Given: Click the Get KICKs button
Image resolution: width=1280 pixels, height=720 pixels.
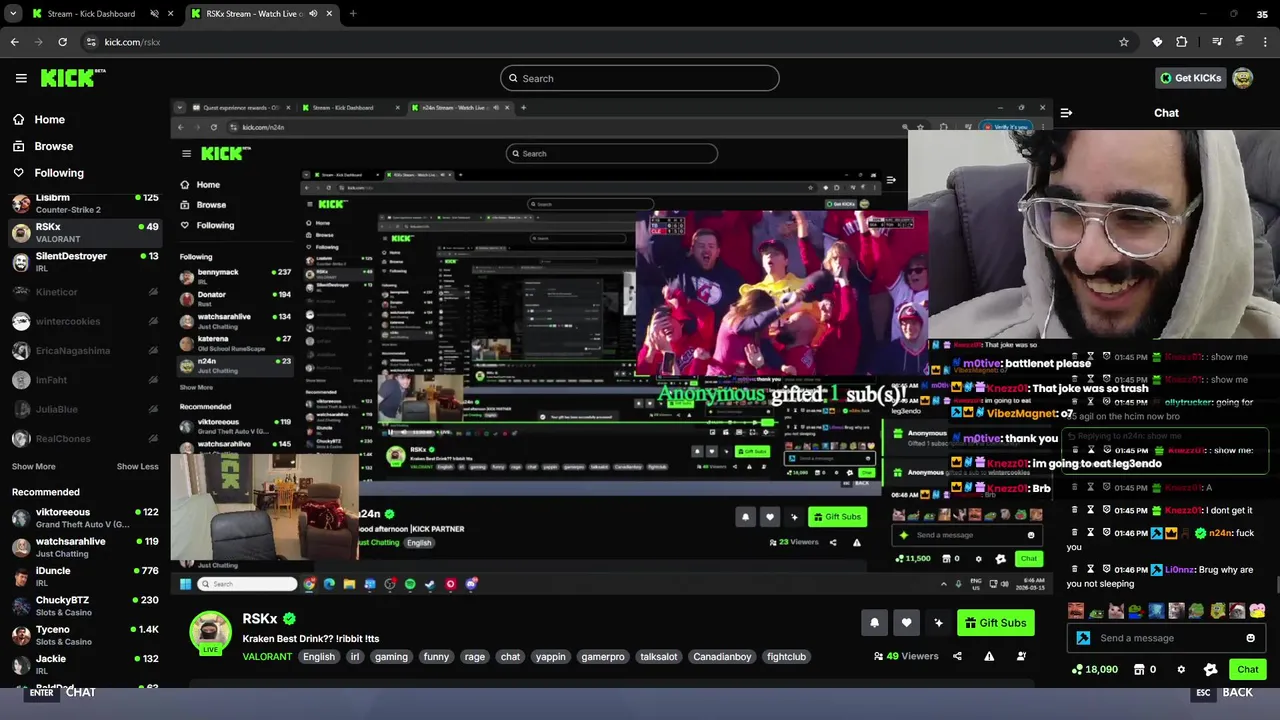Looking at the screenshot, I should pyautogui.click(x=1190, y=78).
